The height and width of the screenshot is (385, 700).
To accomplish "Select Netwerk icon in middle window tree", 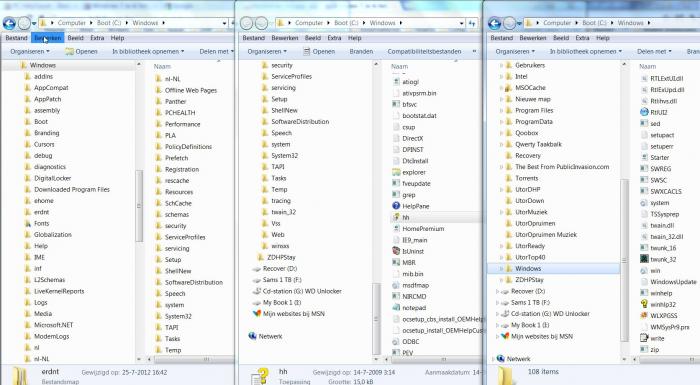I will click(x=253, y=336).
